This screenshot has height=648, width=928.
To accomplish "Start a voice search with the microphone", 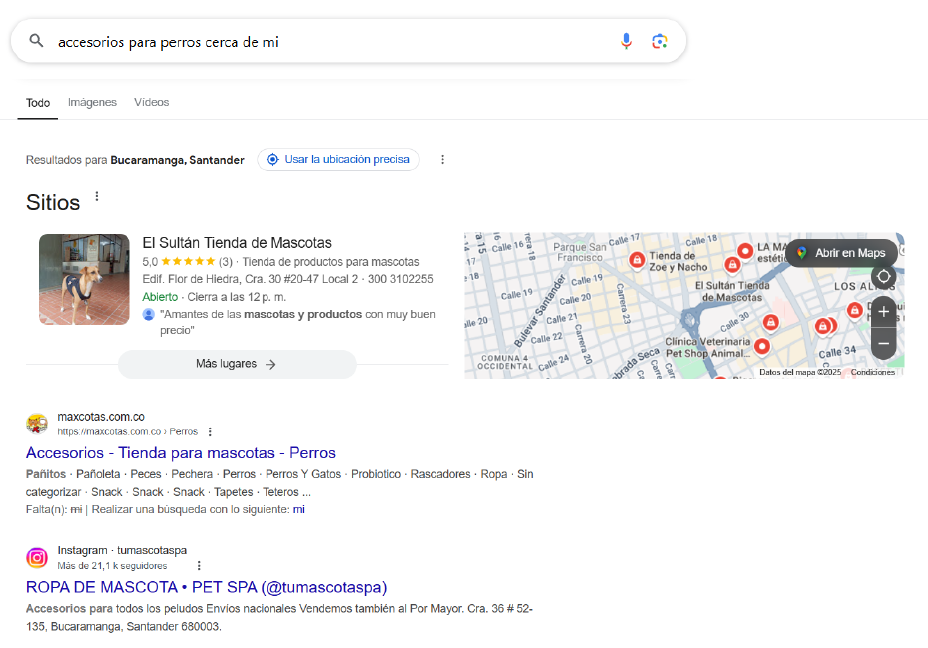I will point(626,41).
